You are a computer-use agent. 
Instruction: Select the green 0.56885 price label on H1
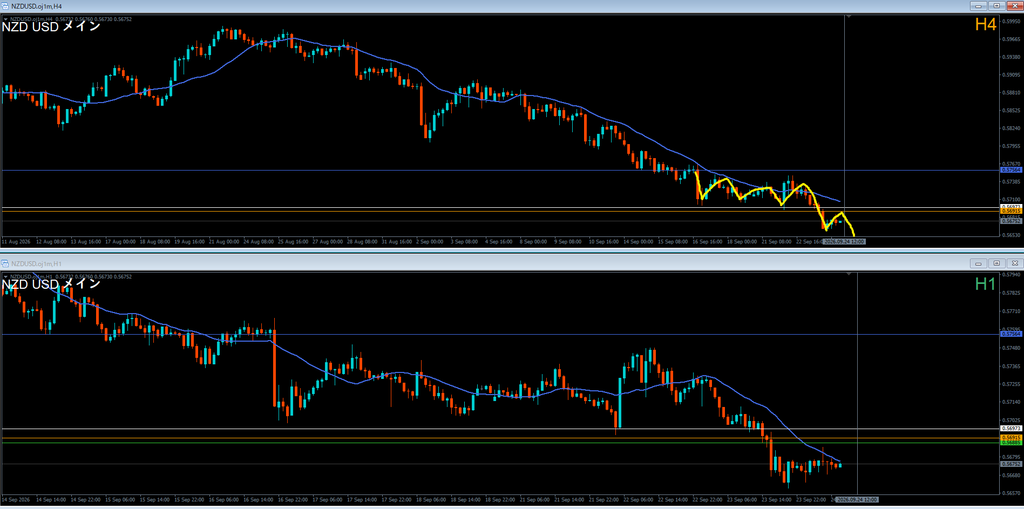pyautogui.click(x=1009, y=442)
